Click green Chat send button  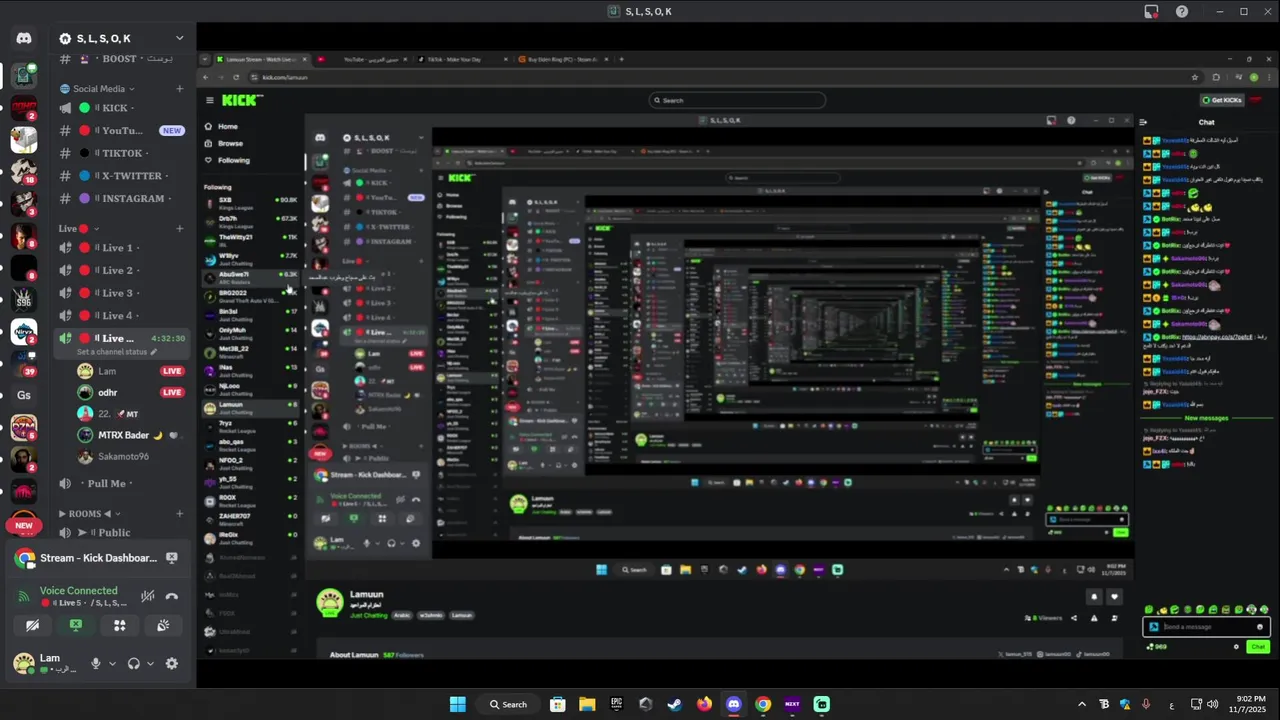click(x=1258, y=647)
